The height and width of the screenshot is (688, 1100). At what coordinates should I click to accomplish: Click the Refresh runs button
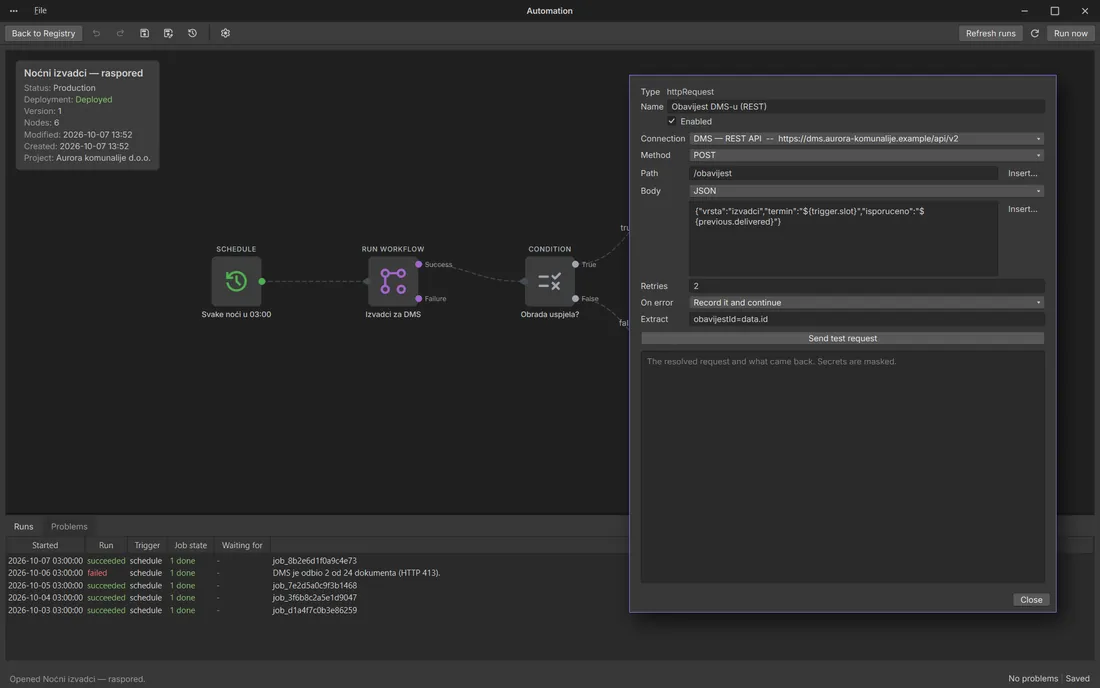[990, 33]
